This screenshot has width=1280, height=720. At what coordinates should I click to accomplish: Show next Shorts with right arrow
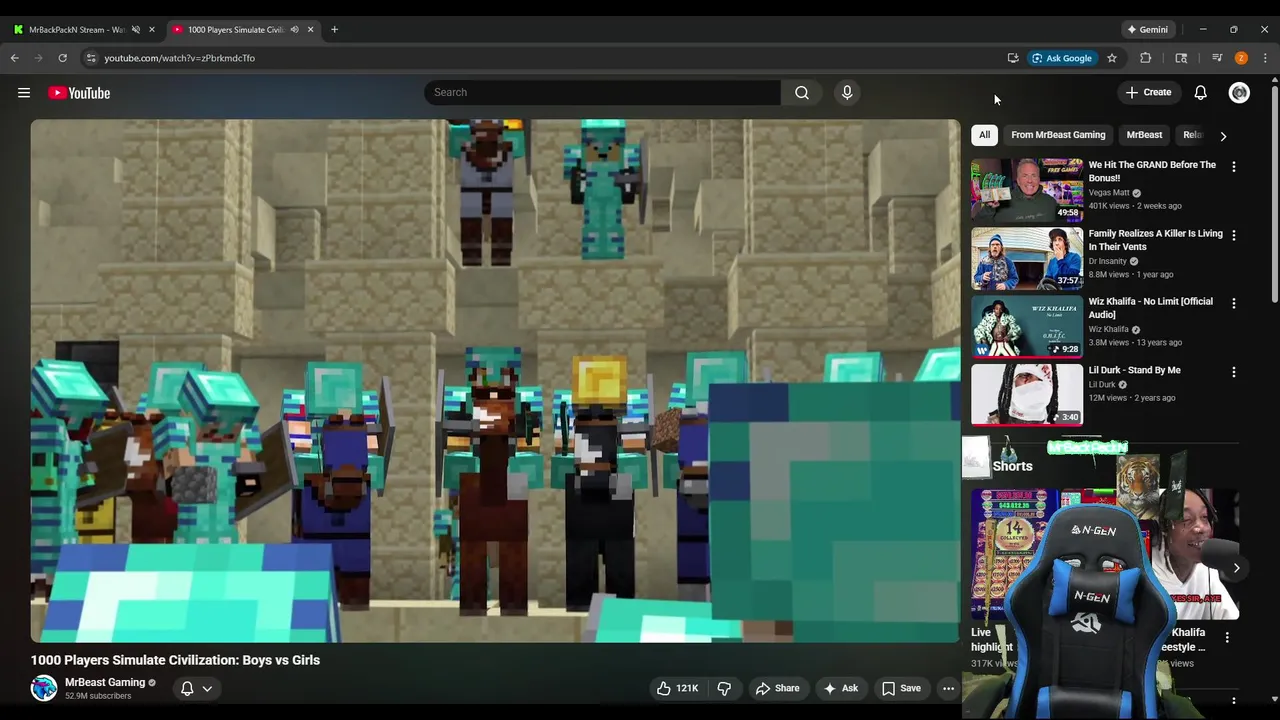click(x=1236, y=568)
